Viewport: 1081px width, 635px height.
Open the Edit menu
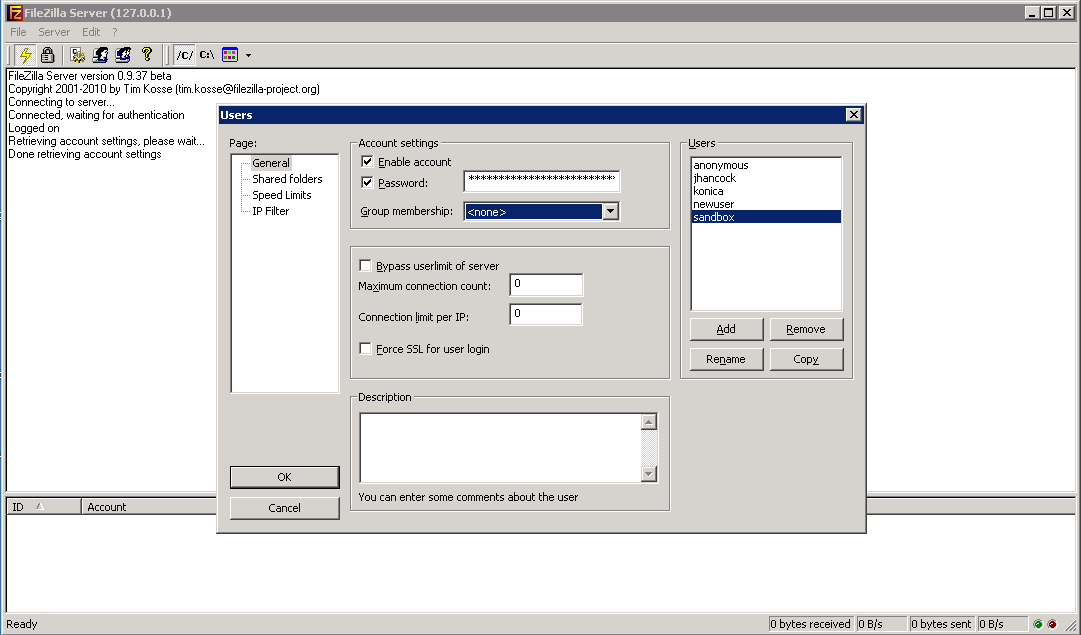coord(91,32)
